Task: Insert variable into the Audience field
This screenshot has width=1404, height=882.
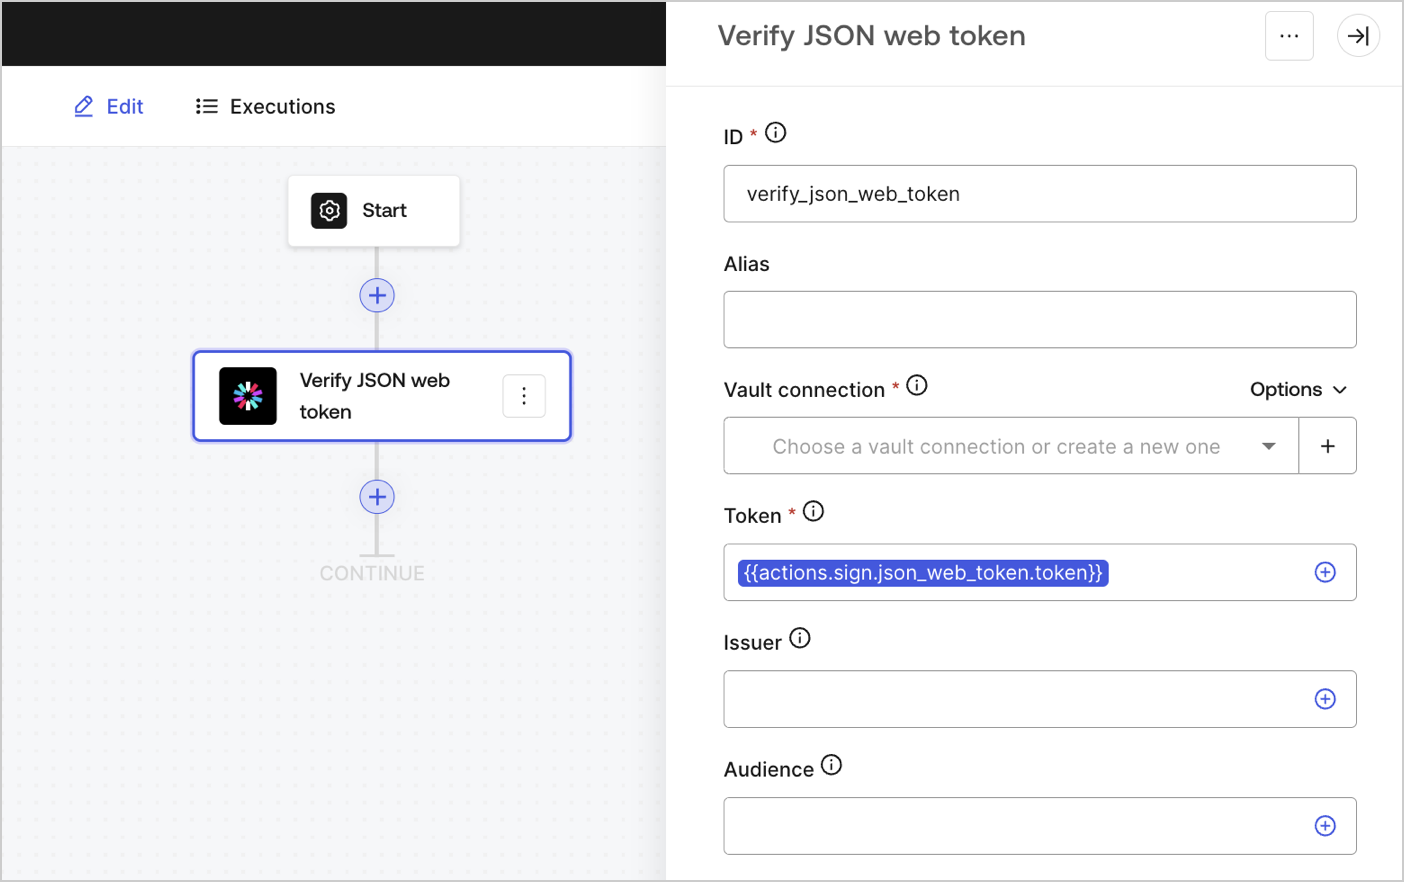Action: coord(1325,826)
